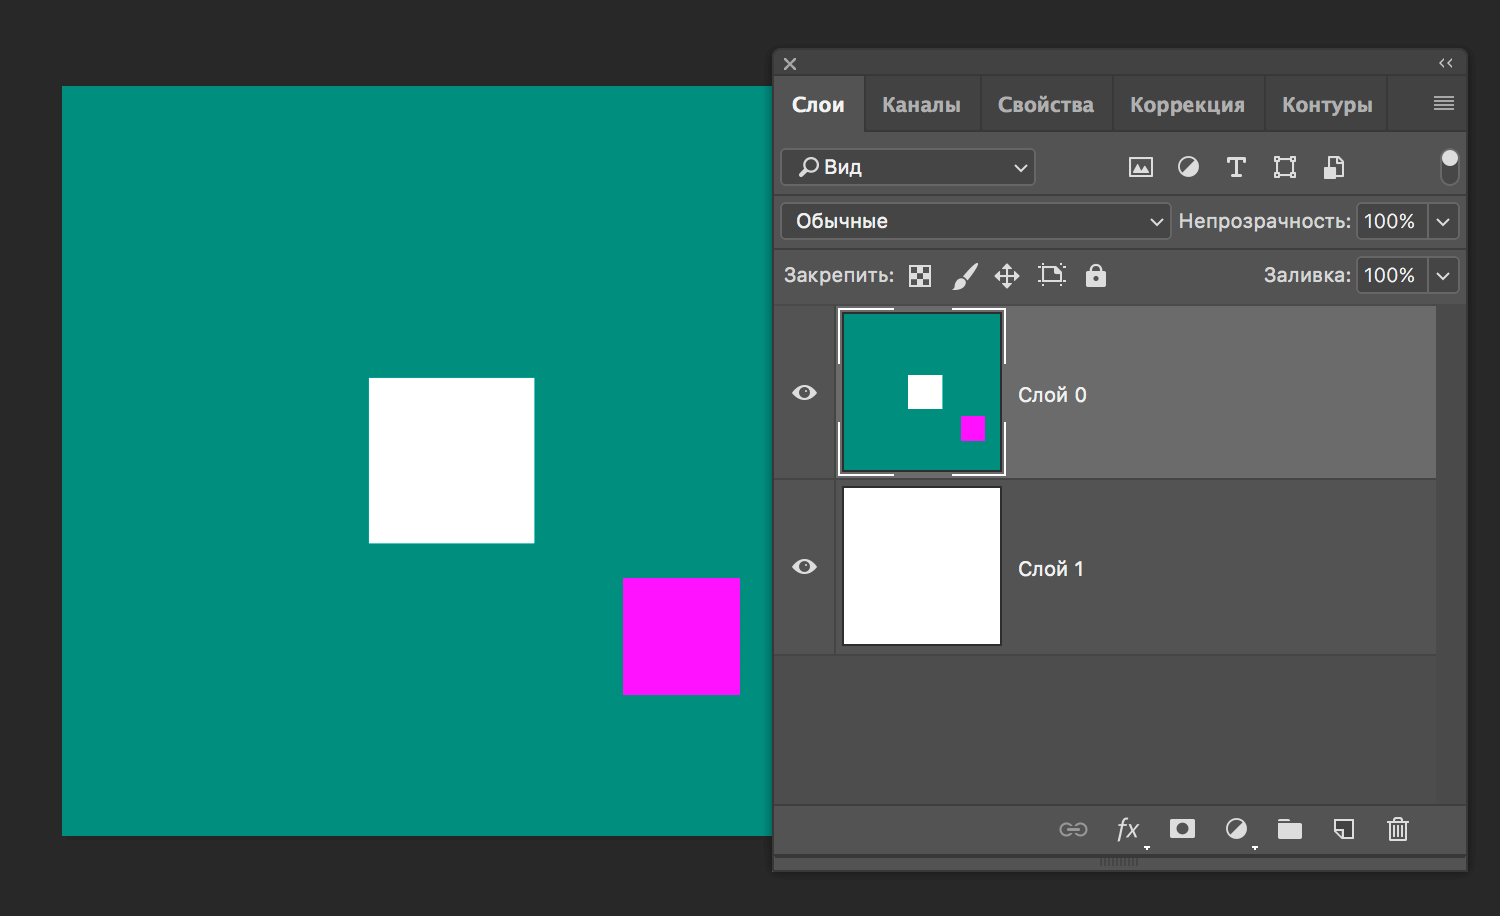Open the fx layer styles menu

pos(1127,829)
